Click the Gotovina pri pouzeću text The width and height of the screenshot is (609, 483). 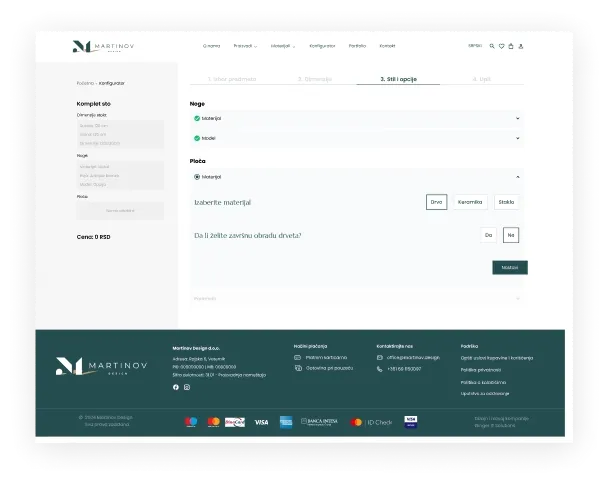pyautogui.click(x=329, y=368)
